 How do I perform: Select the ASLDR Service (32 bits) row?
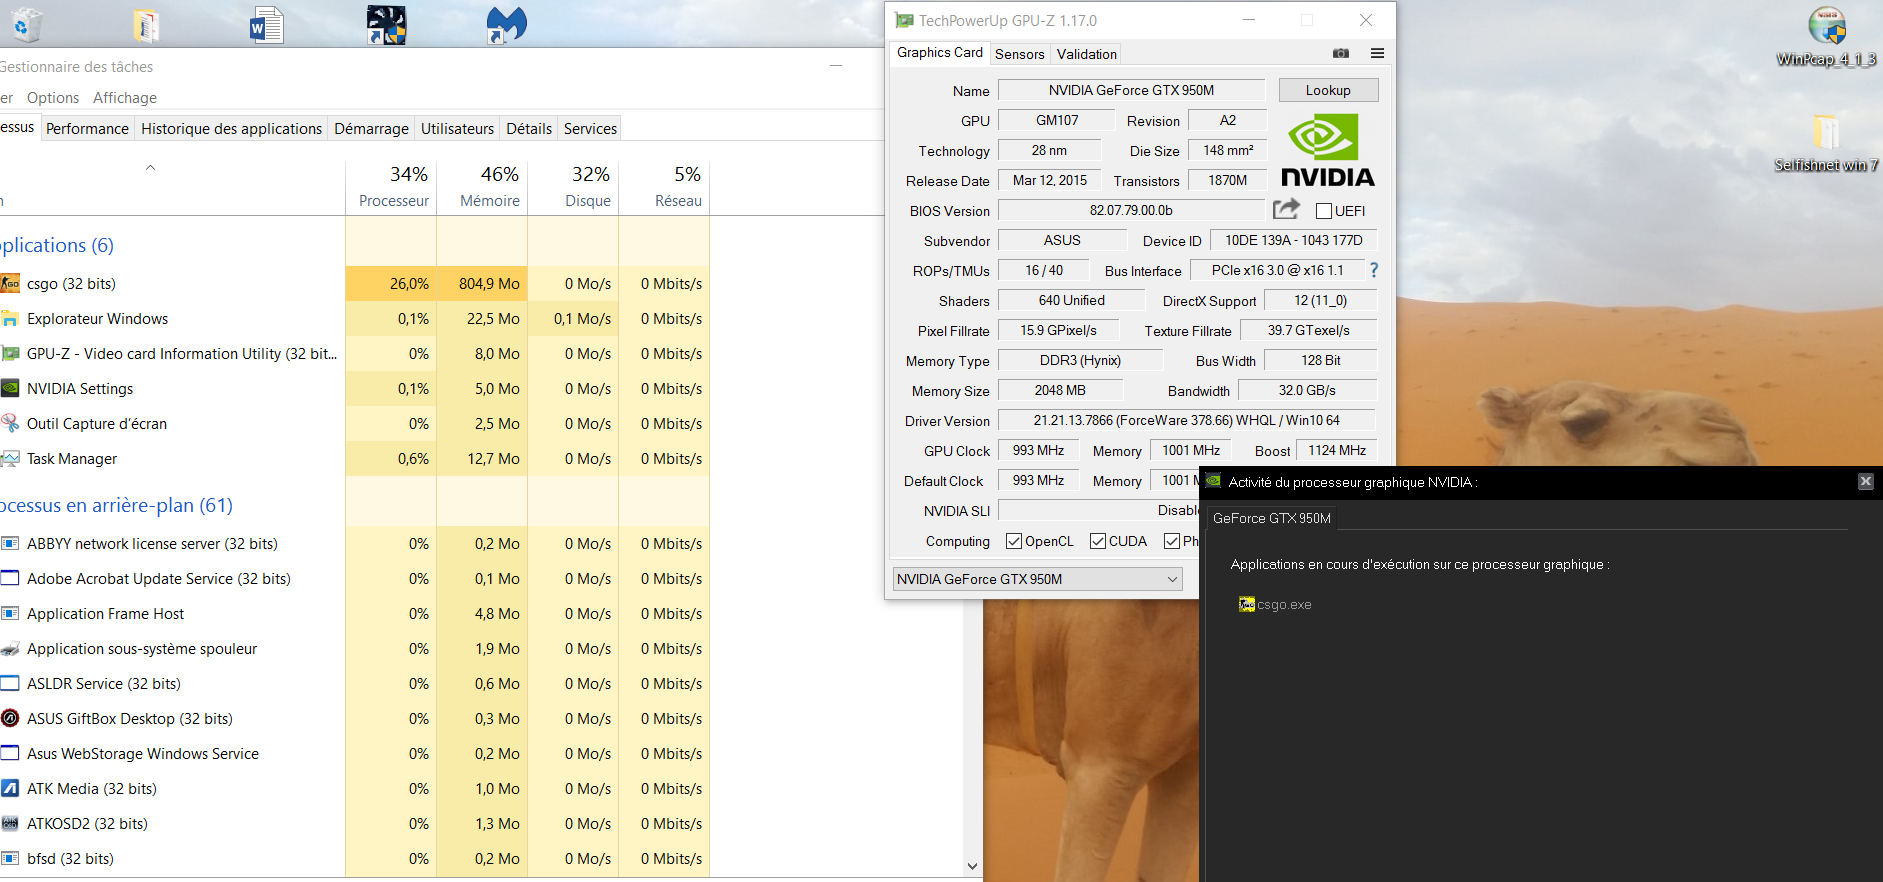[354, 683]
